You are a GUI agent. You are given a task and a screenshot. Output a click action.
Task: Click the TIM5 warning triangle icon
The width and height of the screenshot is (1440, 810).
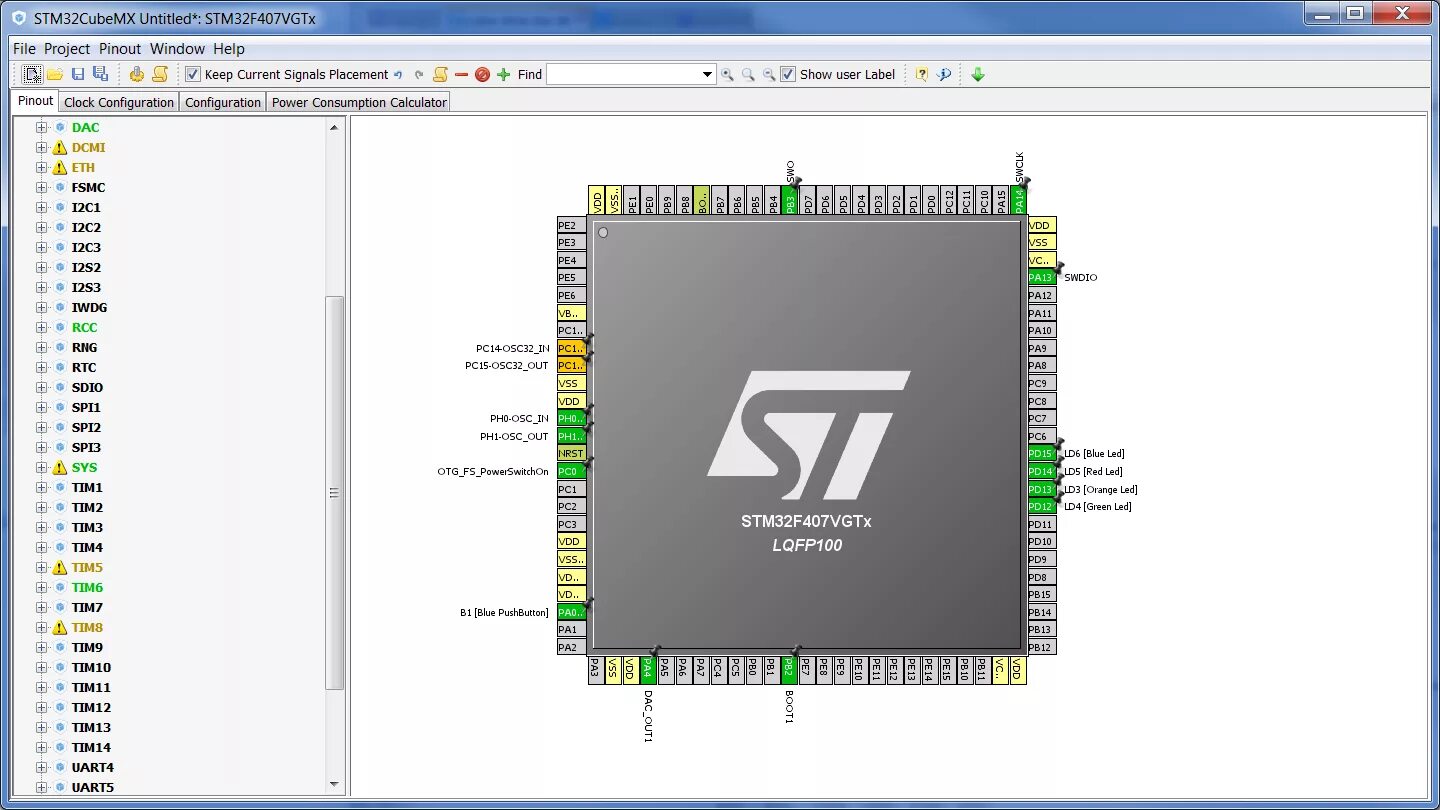(x=59, y=568)
